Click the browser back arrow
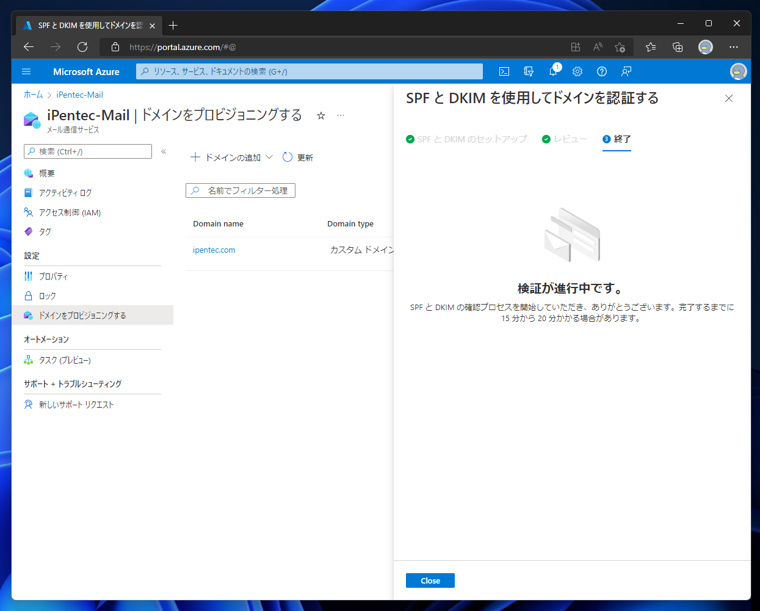 point(29,47)
